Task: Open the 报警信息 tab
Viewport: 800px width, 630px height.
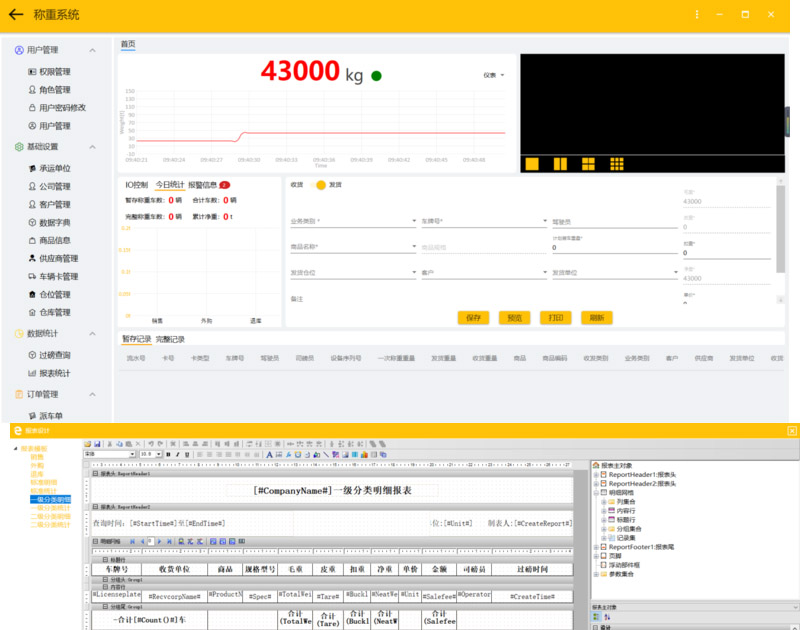Action: pyautogui.click(x=203, y=185)
